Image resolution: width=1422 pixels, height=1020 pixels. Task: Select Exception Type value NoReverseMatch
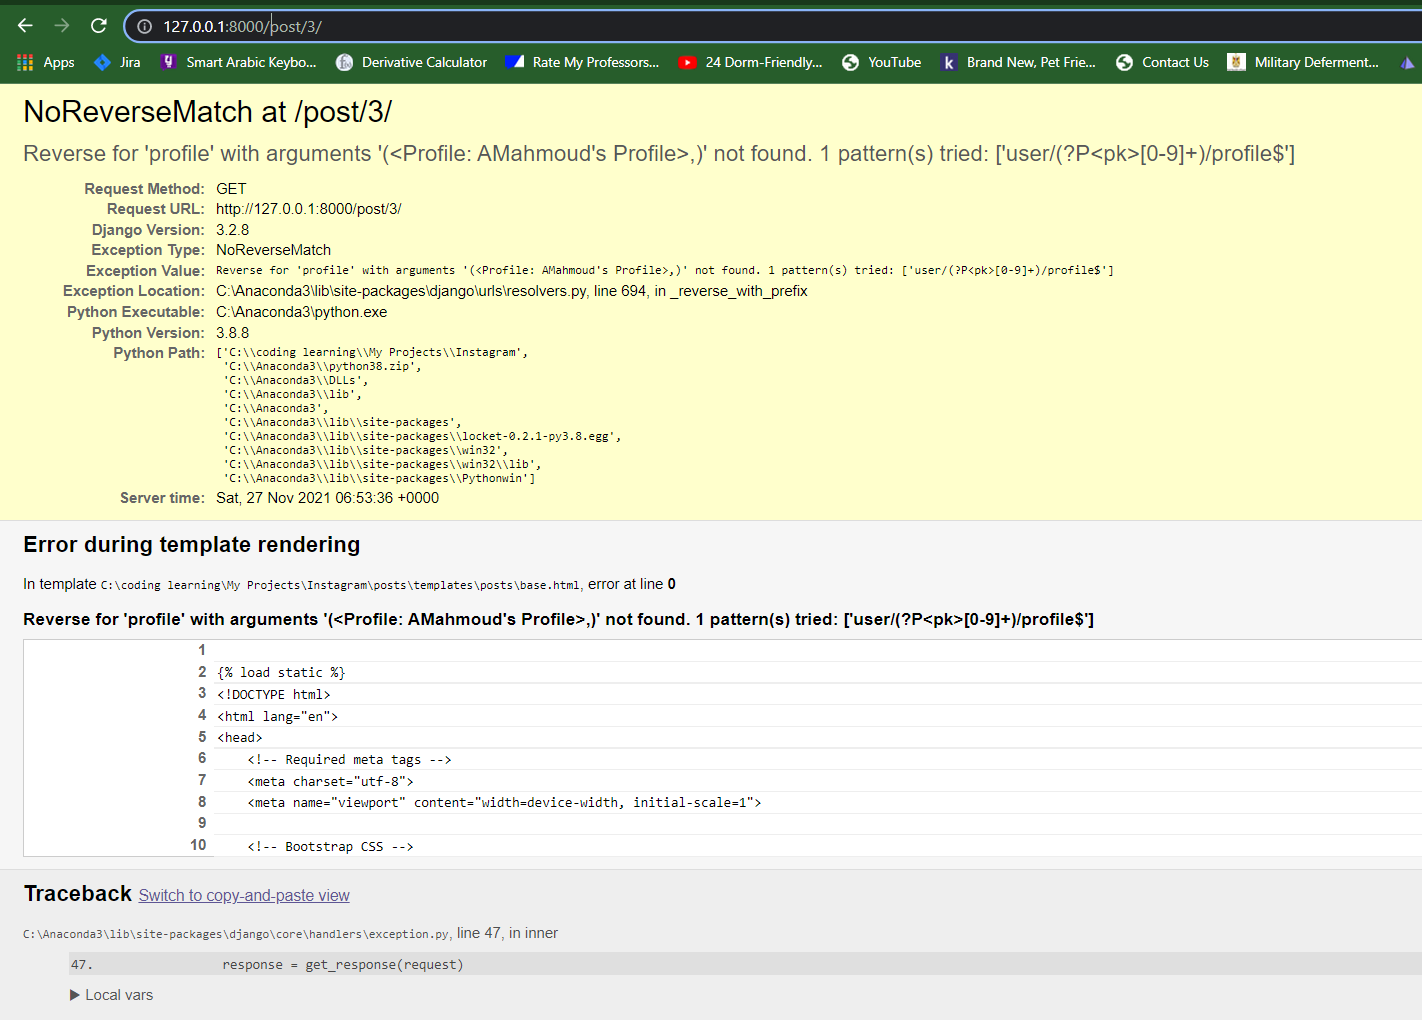[x=274, y=250]
